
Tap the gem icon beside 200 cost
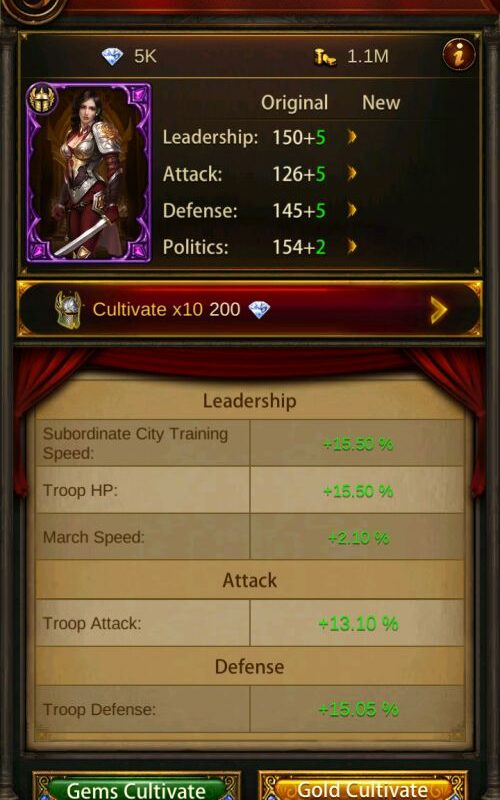[259, 309]
